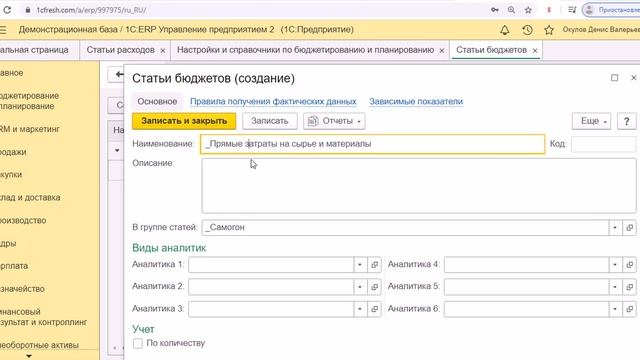Image resolution: width=640 pixels, height=360 pixels.
Task: Click into the Описание text area
Action: pos(419,186)
